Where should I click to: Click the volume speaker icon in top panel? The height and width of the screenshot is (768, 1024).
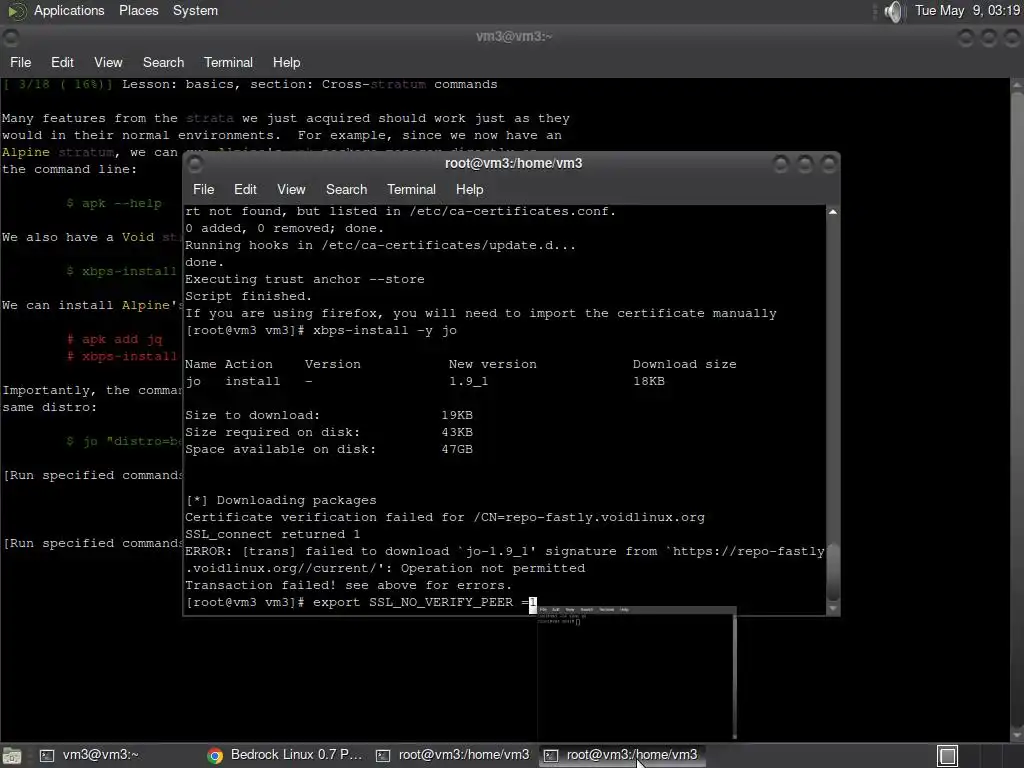click(x=893, y=11)
